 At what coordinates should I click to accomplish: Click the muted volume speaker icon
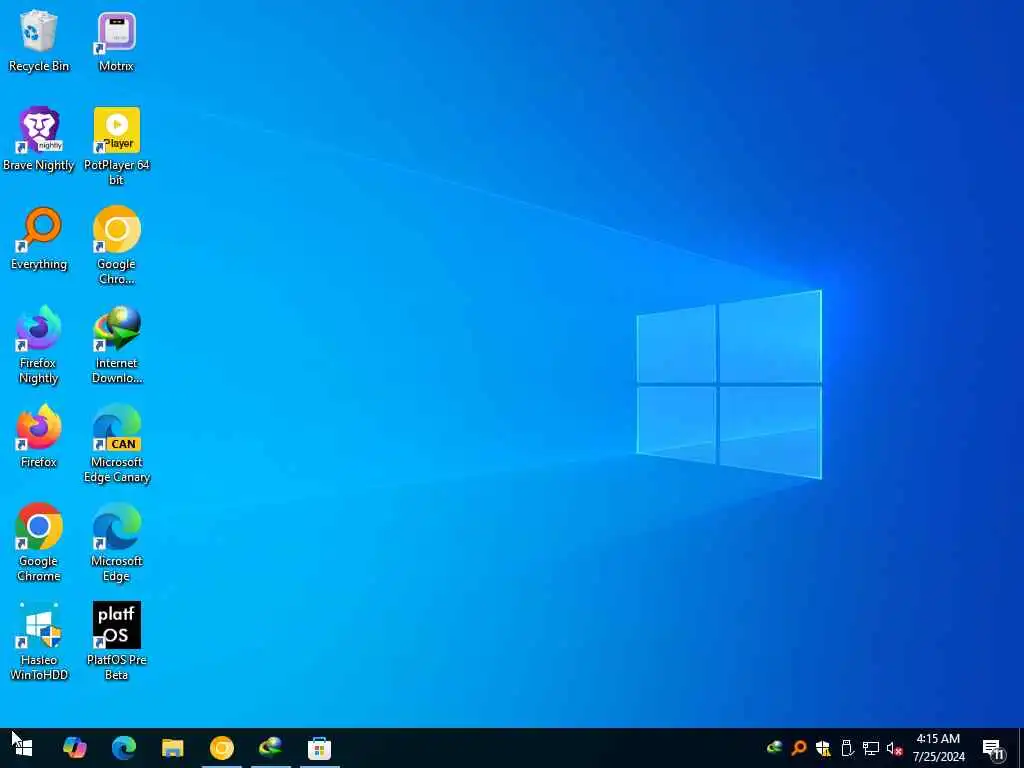pos(894,748)
